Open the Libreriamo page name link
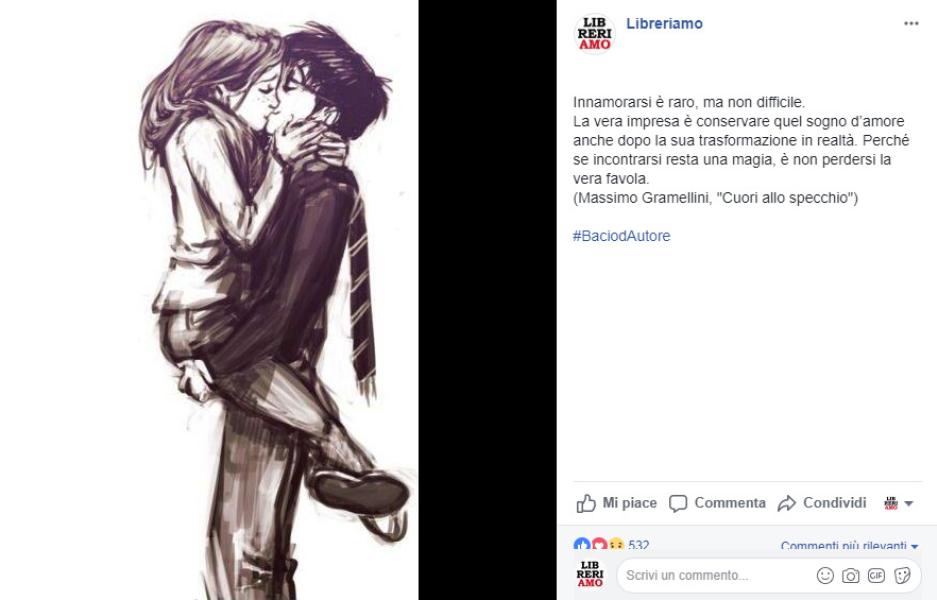Screen dimensions: 937x600 [664, 23]
